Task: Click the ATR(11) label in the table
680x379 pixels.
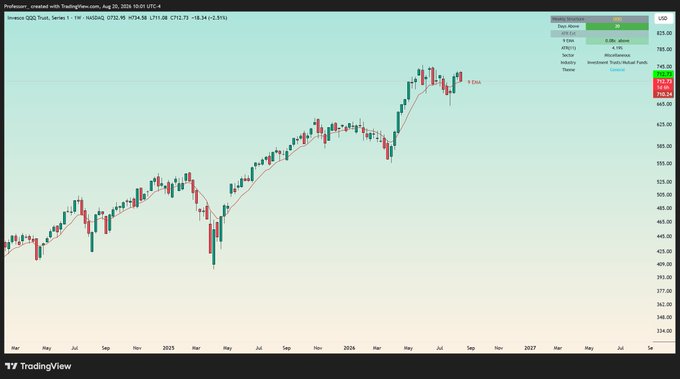Action: click(x=569, y=48)
